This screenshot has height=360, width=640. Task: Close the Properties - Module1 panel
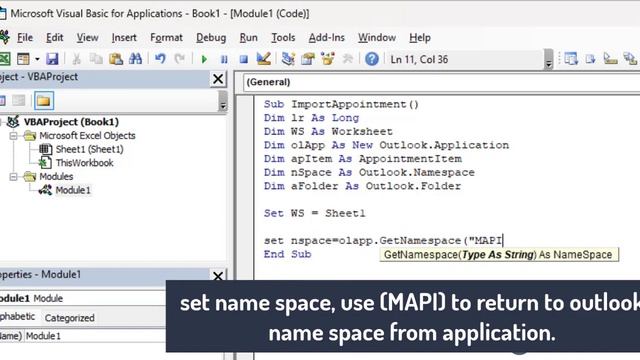(x=218, y=276)
